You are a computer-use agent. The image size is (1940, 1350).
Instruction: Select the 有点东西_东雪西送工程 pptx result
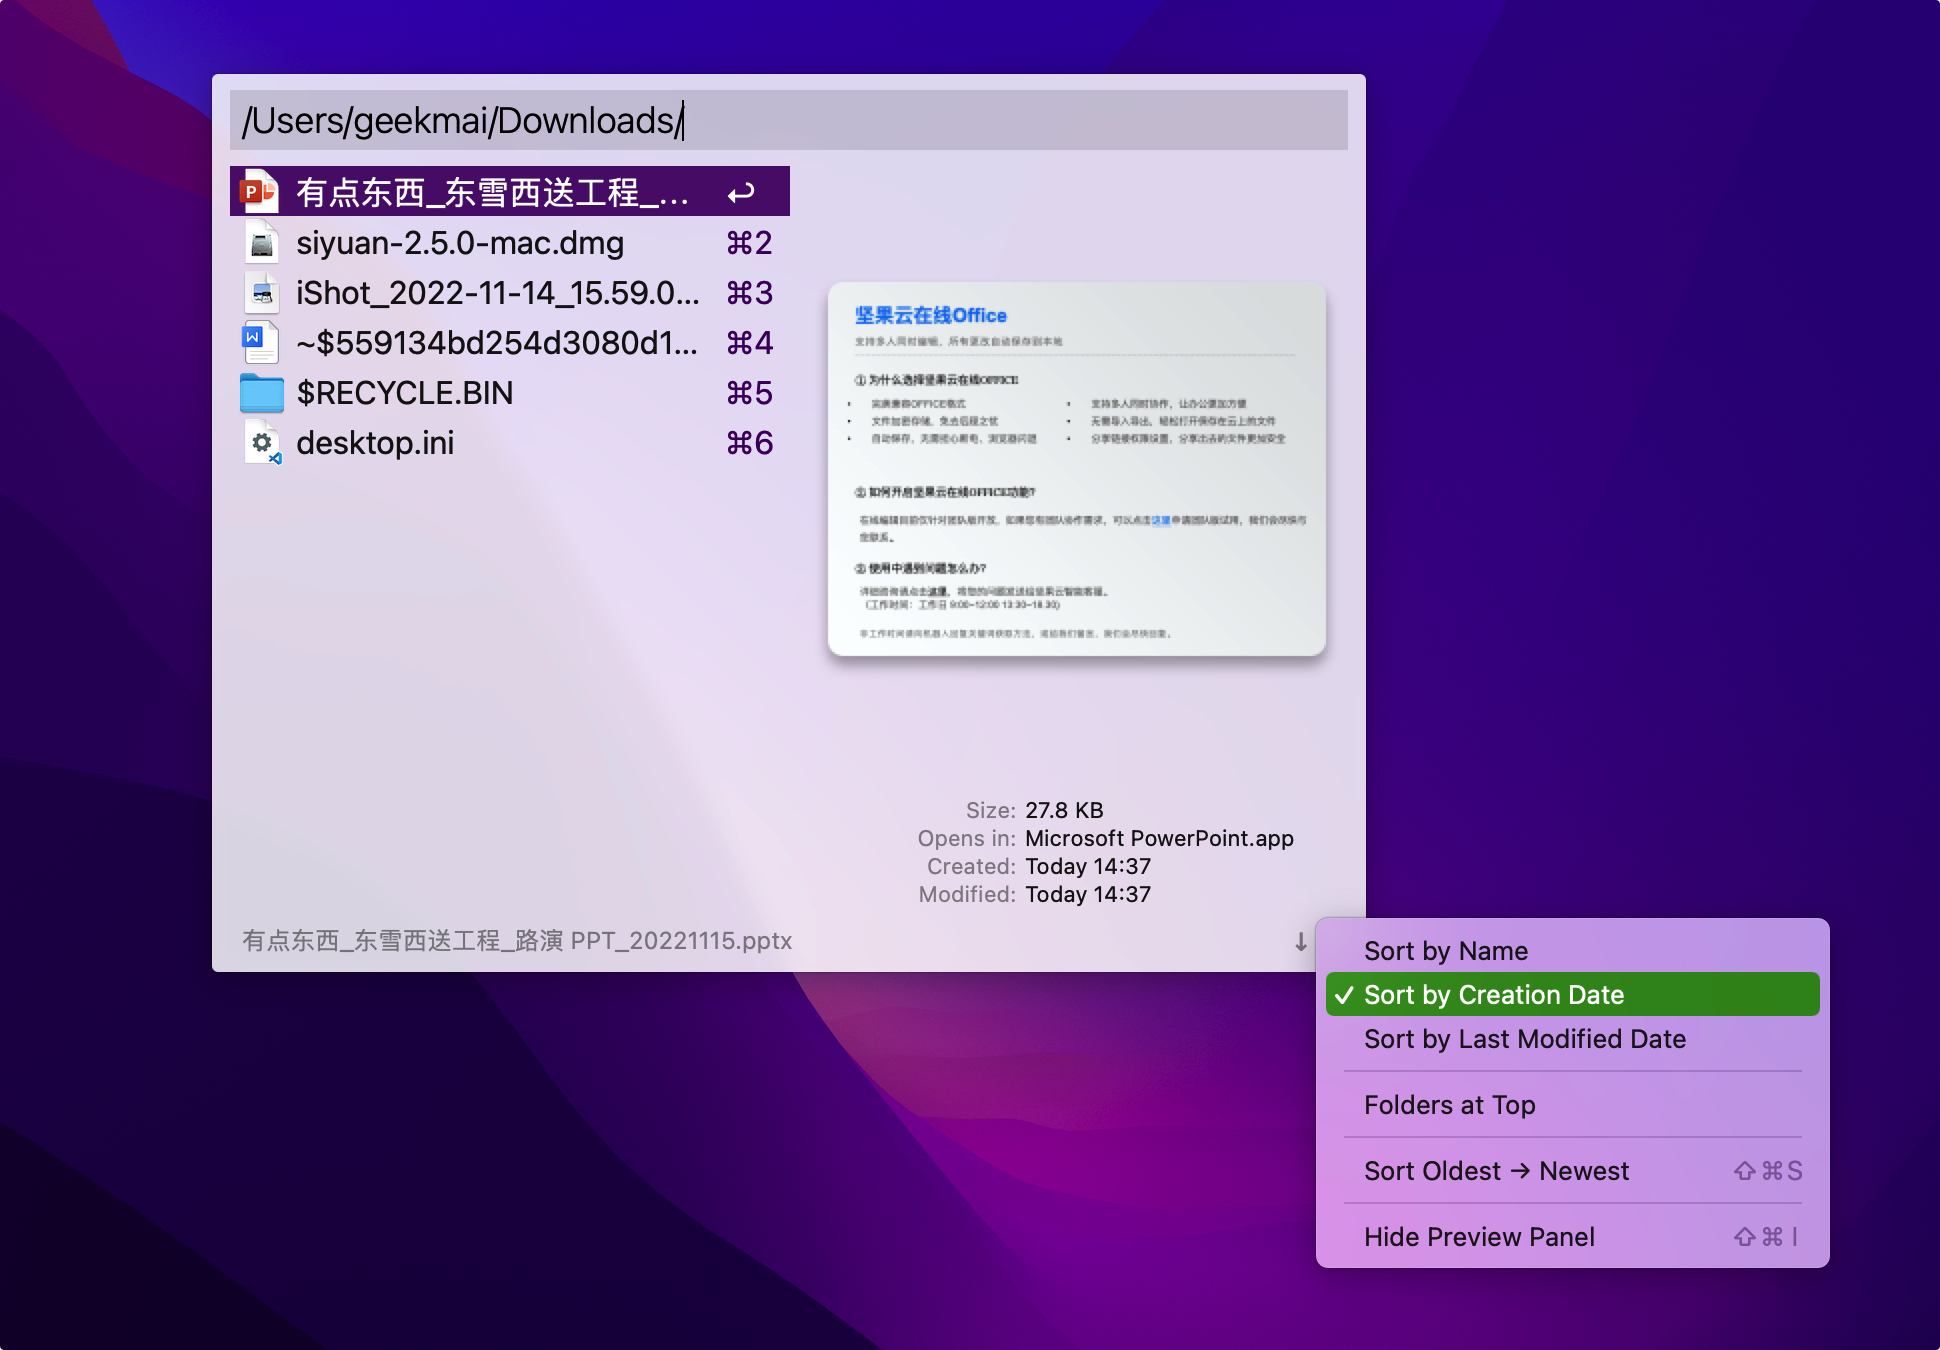[510, 192]
